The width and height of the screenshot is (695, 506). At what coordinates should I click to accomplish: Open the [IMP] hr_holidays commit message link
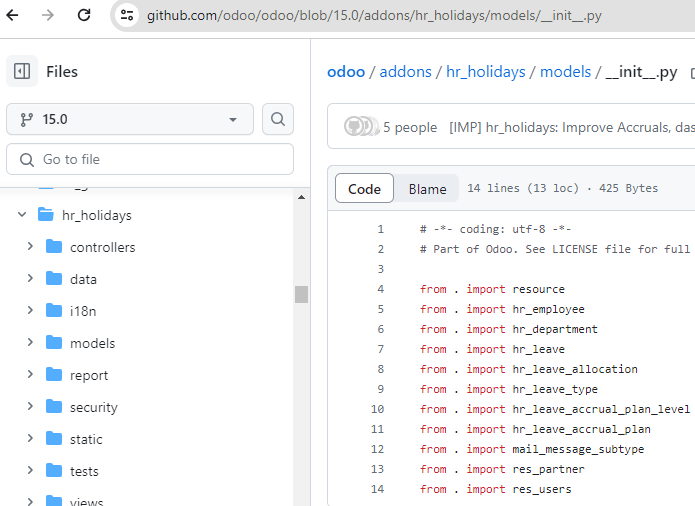(572, 127)
